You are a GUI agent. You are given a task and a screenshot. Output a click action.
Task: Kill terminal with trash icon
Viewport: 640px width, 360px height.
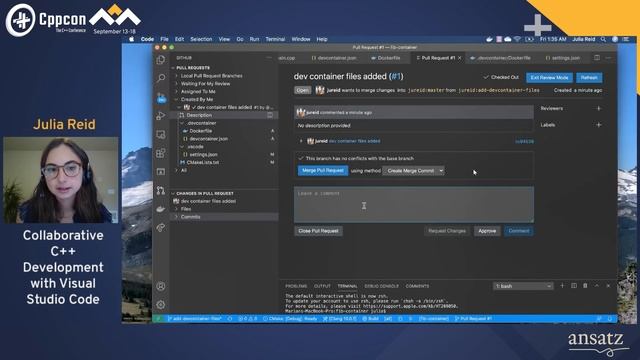(585, 286)
